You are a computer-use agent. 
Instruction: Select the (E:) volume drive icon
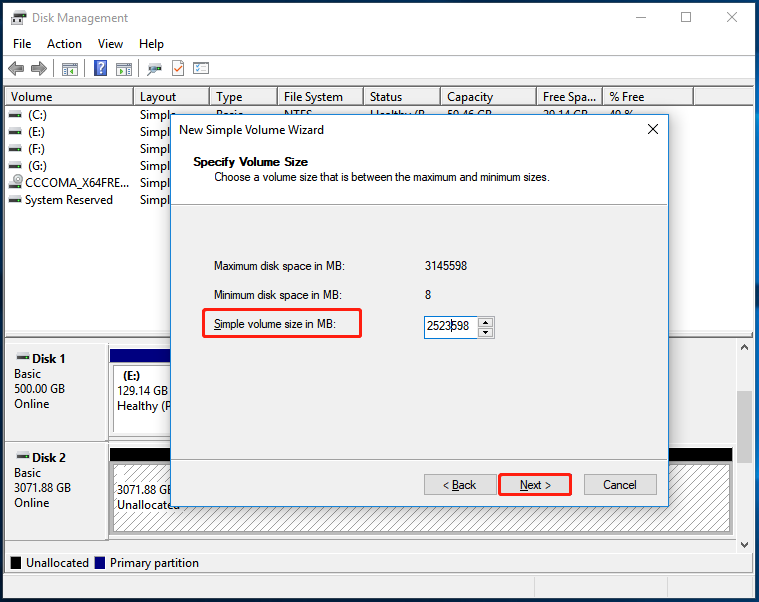click(x=15, y=132)
